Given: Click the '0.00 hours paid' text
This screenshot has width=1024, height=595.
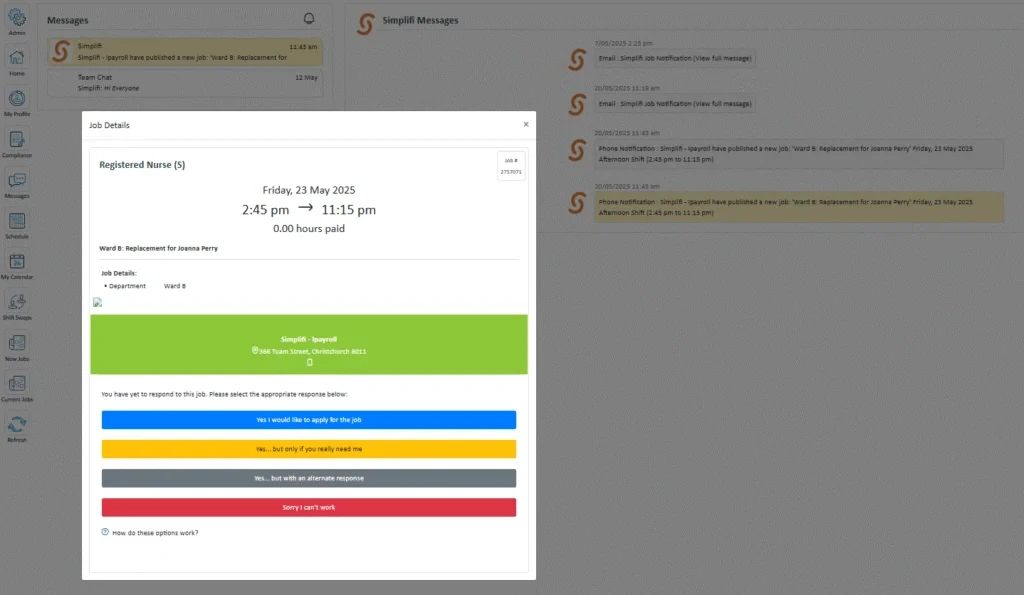Looking at the screenshot, I should [x=309, y=229].
